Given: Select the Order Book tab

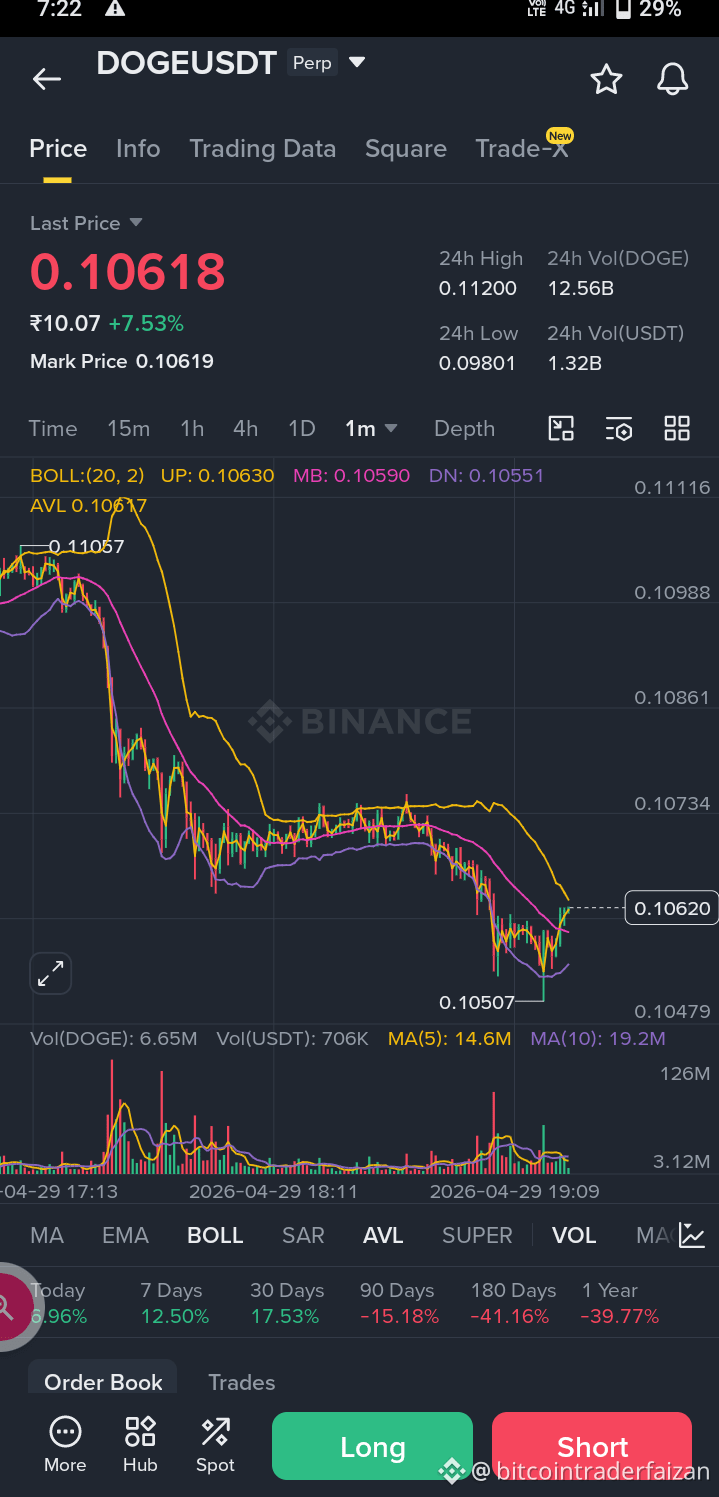Looking at the screenshot, I should [103, 1382].
